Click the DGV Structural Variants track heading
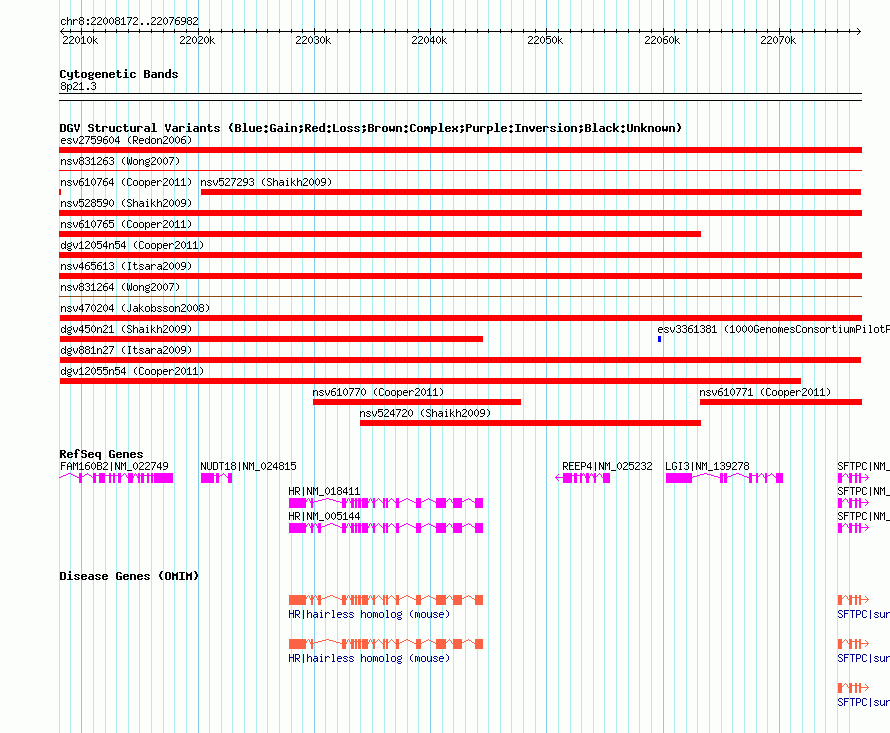The height and width of the screenshot is (733, 890). pyautogui.click(x=371, y=128)
